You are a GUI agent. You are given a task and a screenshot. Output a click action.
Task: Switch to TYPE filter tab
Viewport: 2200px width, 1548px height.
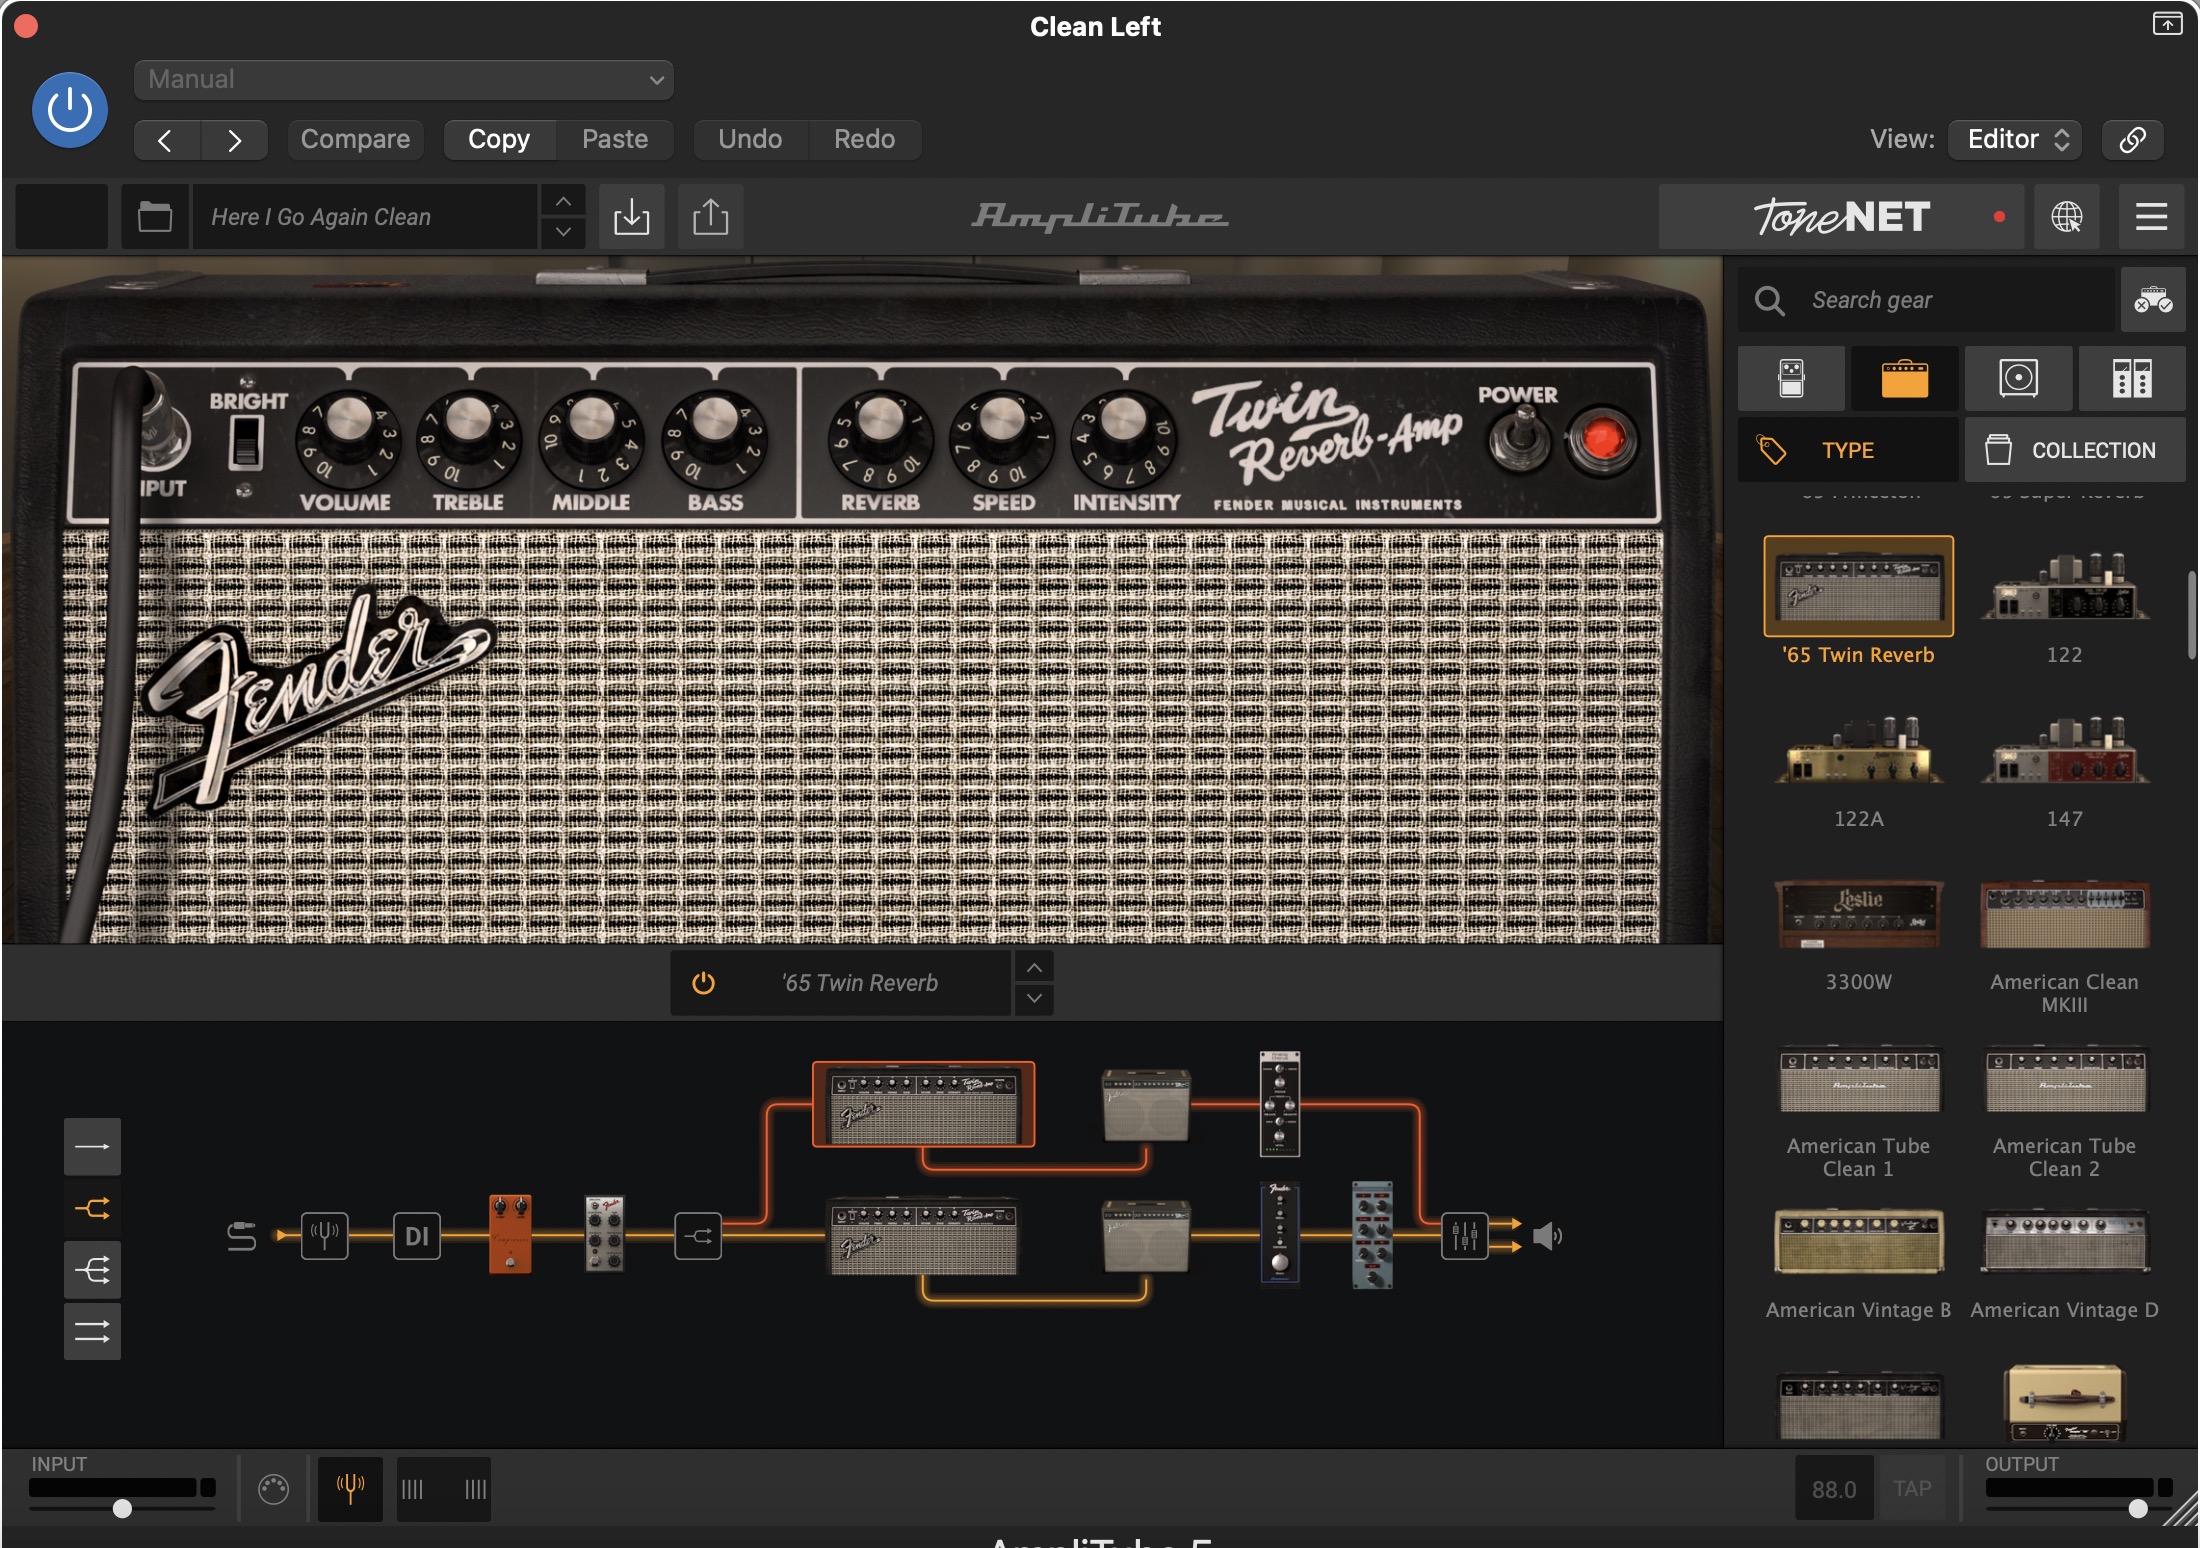click(x=1848, y=450)
